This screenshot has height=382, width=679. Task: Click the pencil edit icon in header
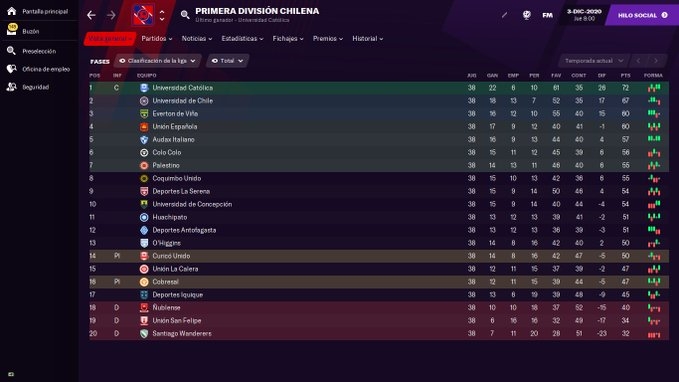[x=504, y=15]
